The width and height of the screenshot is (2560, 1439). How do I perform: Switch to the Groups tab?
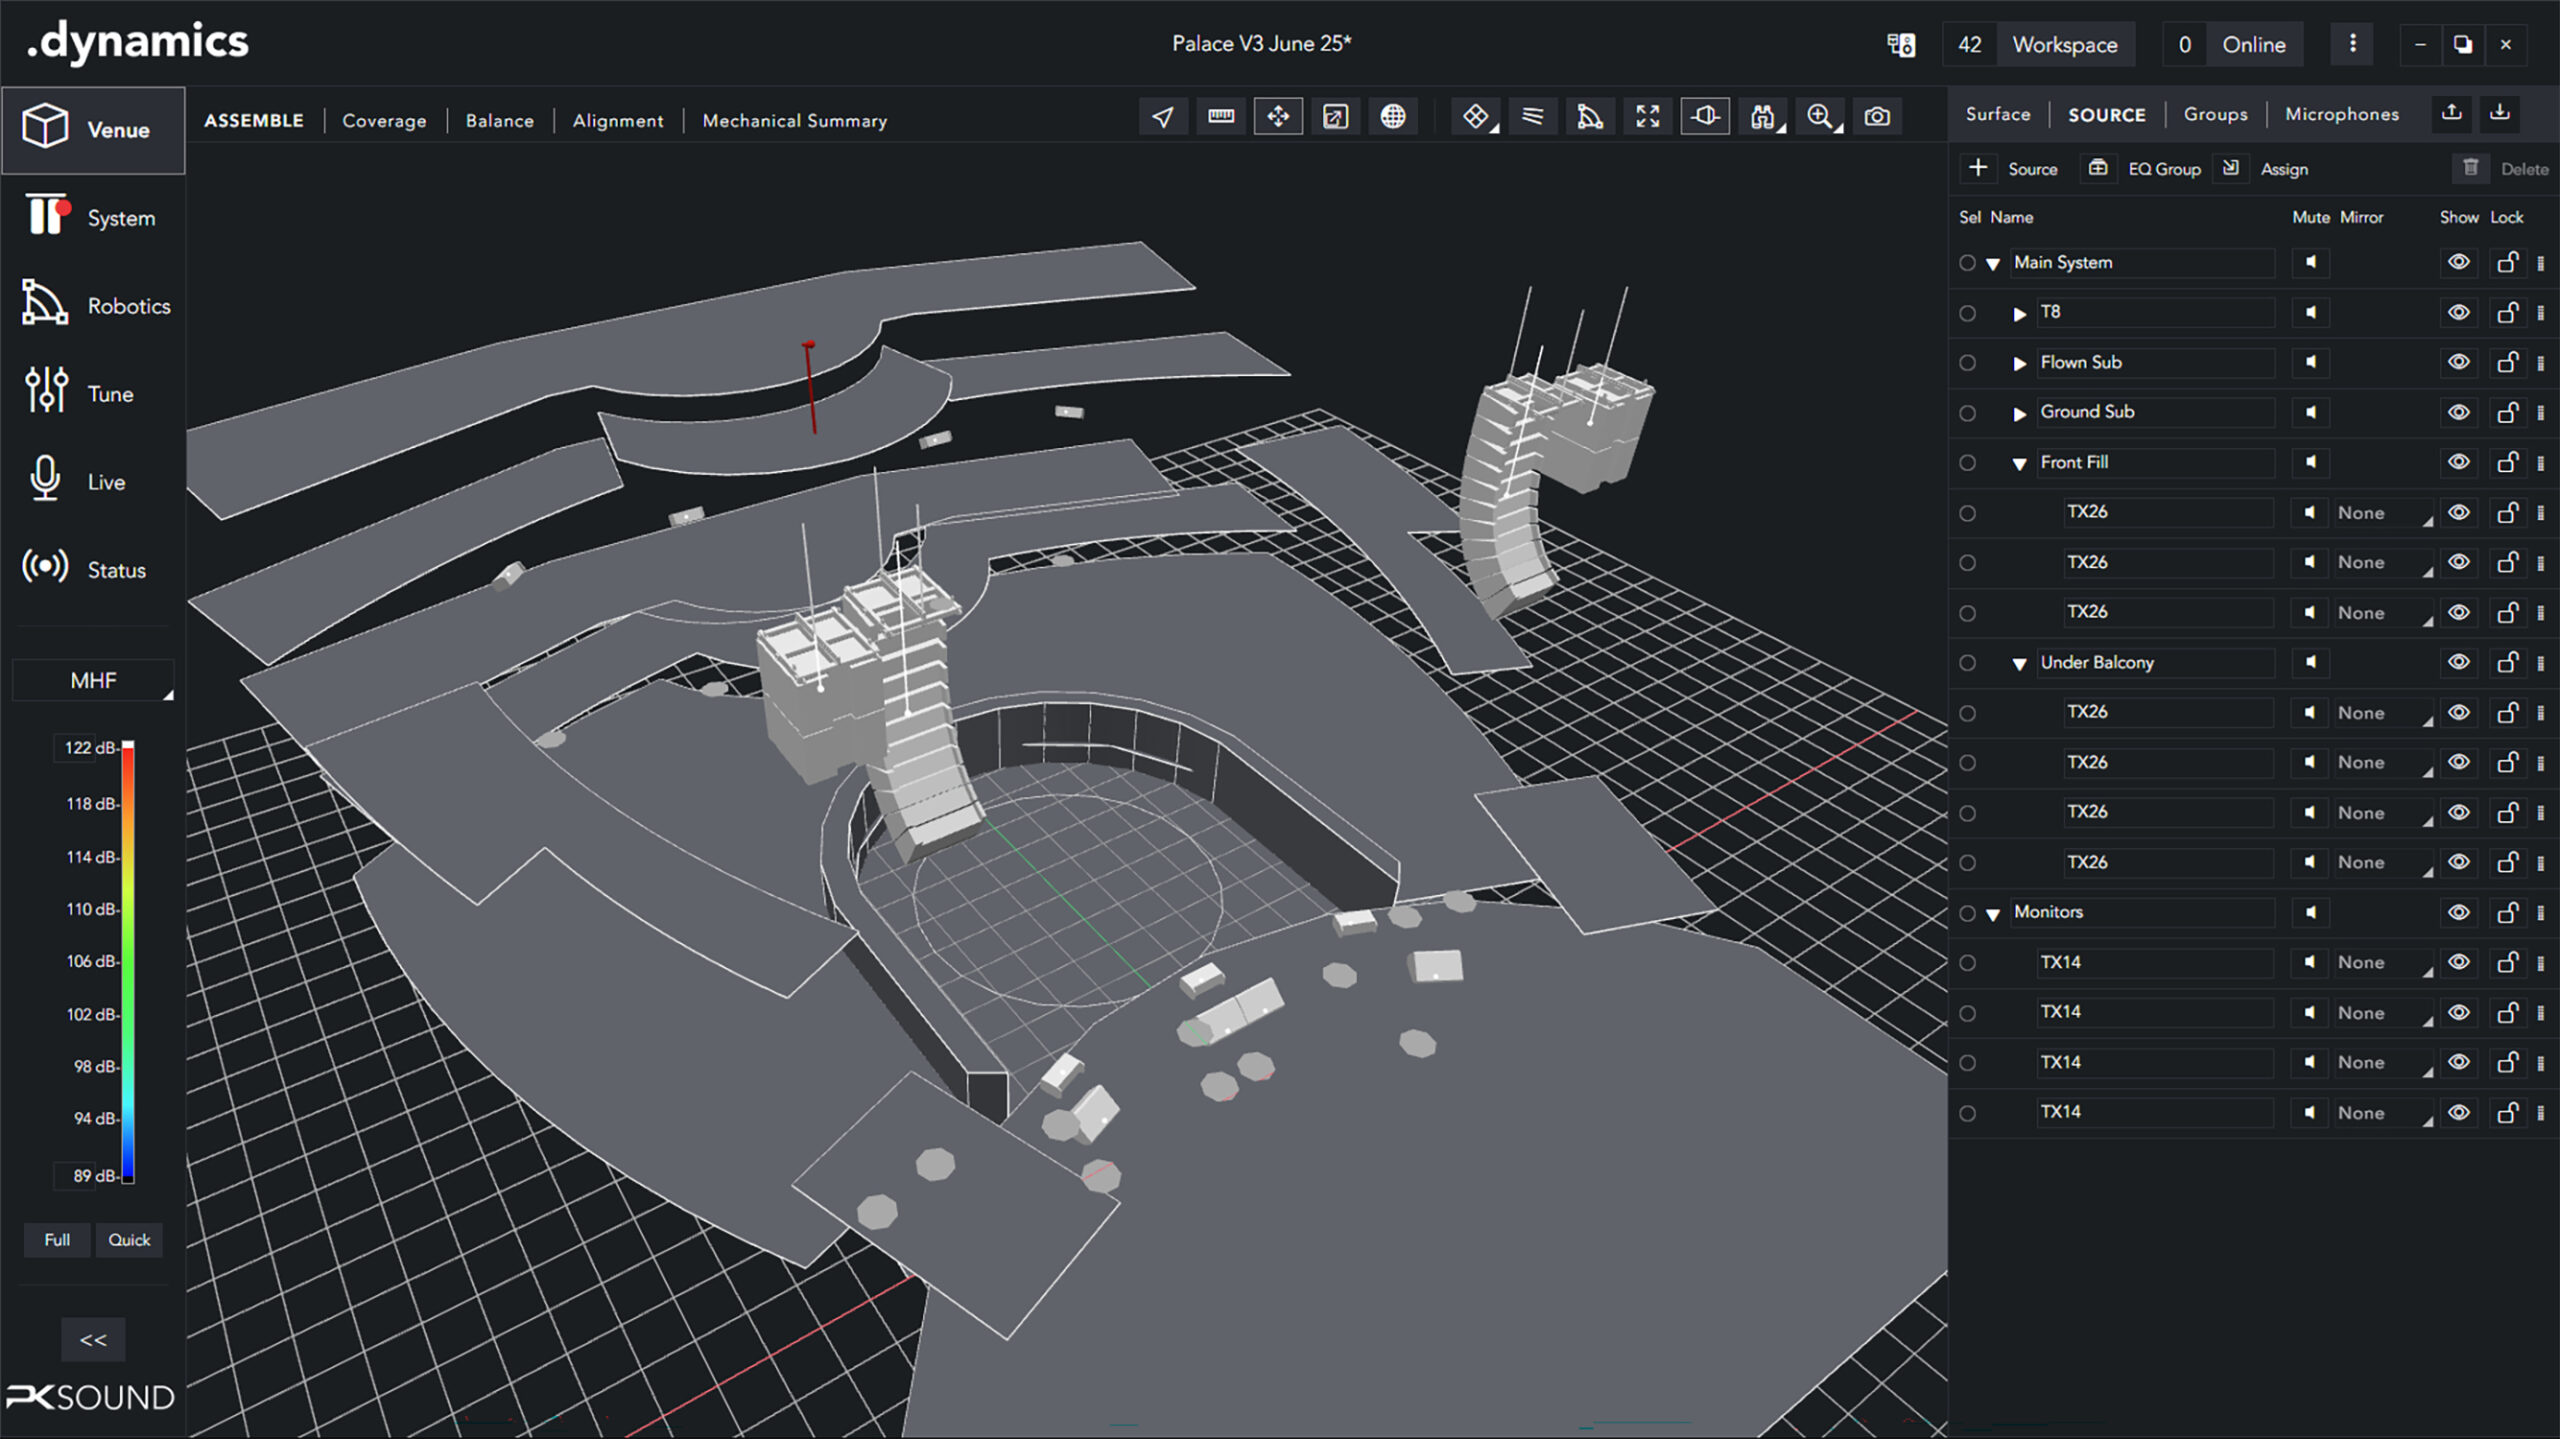pos(2216,114)
